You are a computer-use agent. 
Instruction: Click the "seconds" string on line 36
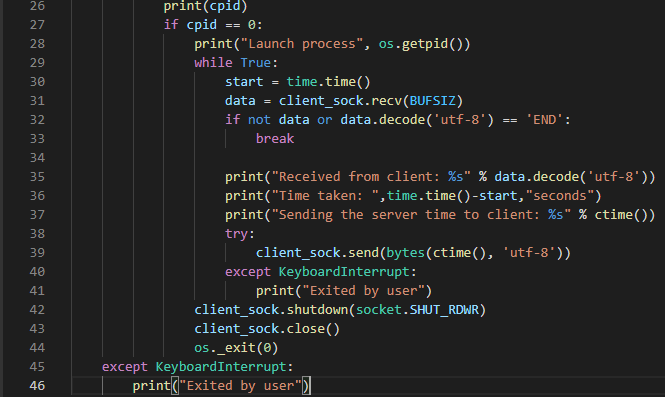[560, 196]
